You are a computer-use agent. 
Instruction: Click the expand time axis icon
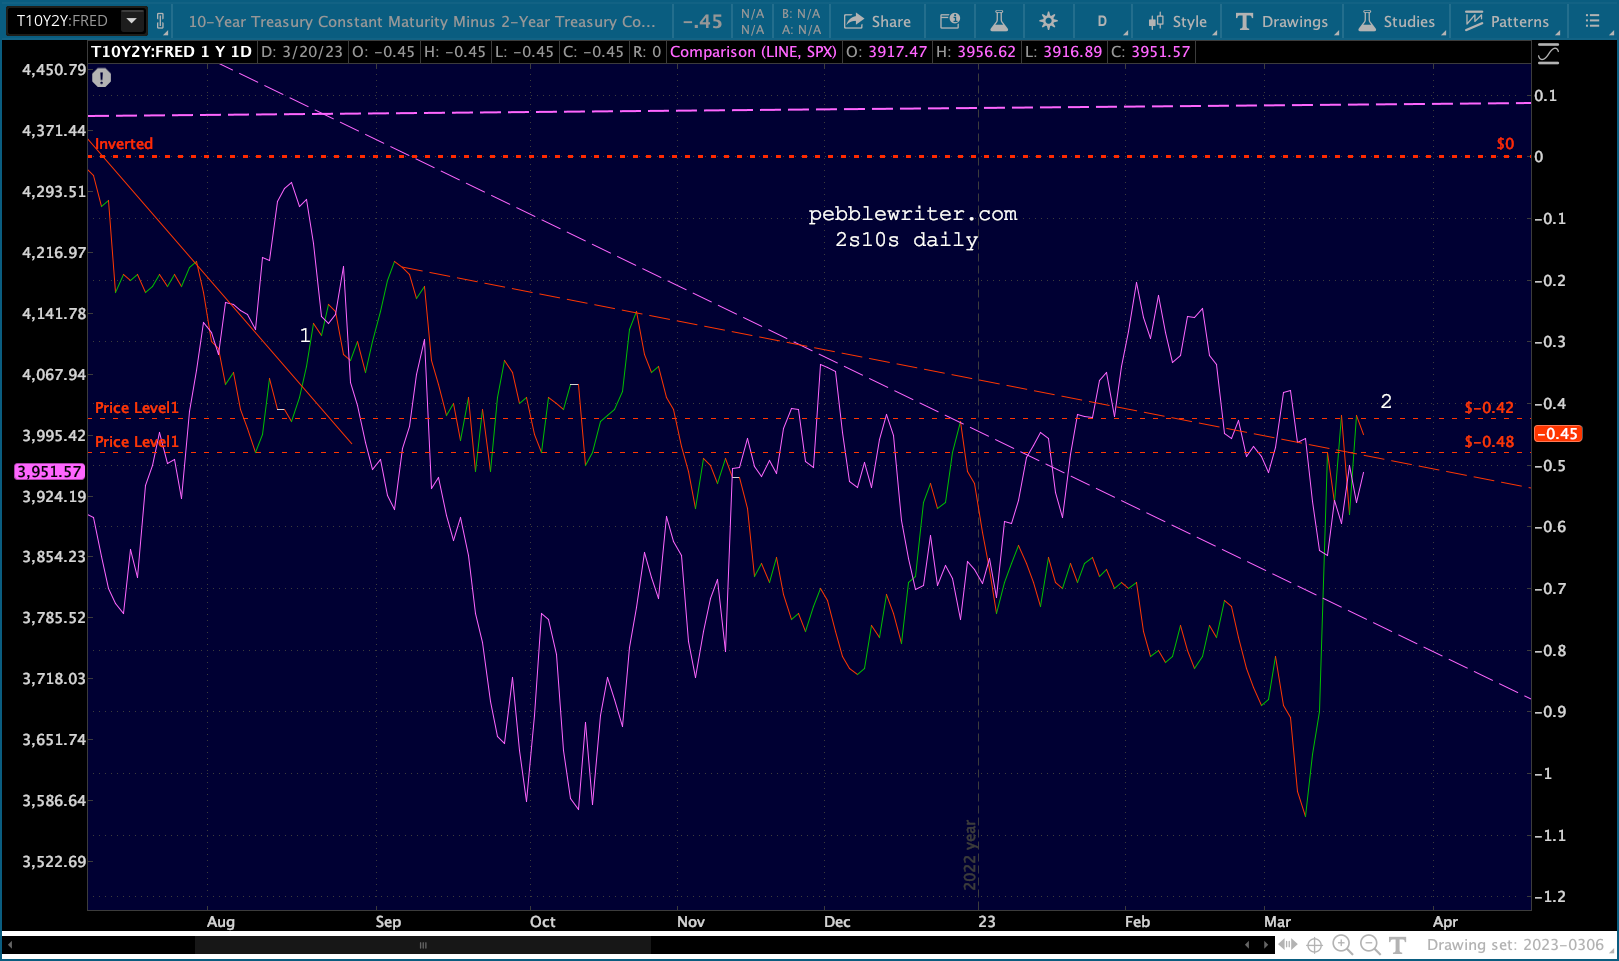click(1288, 945)
